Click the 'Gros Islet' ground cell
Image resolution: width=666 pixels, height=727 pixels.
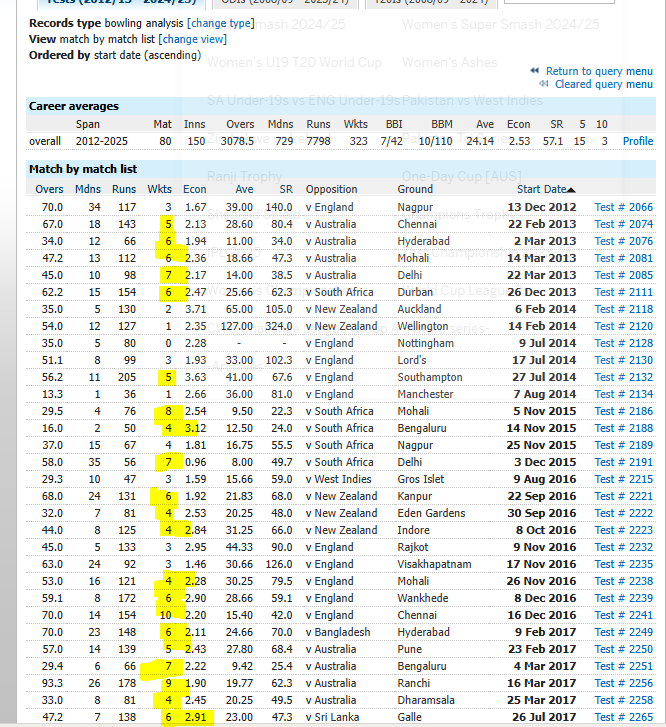pos(421,479)
